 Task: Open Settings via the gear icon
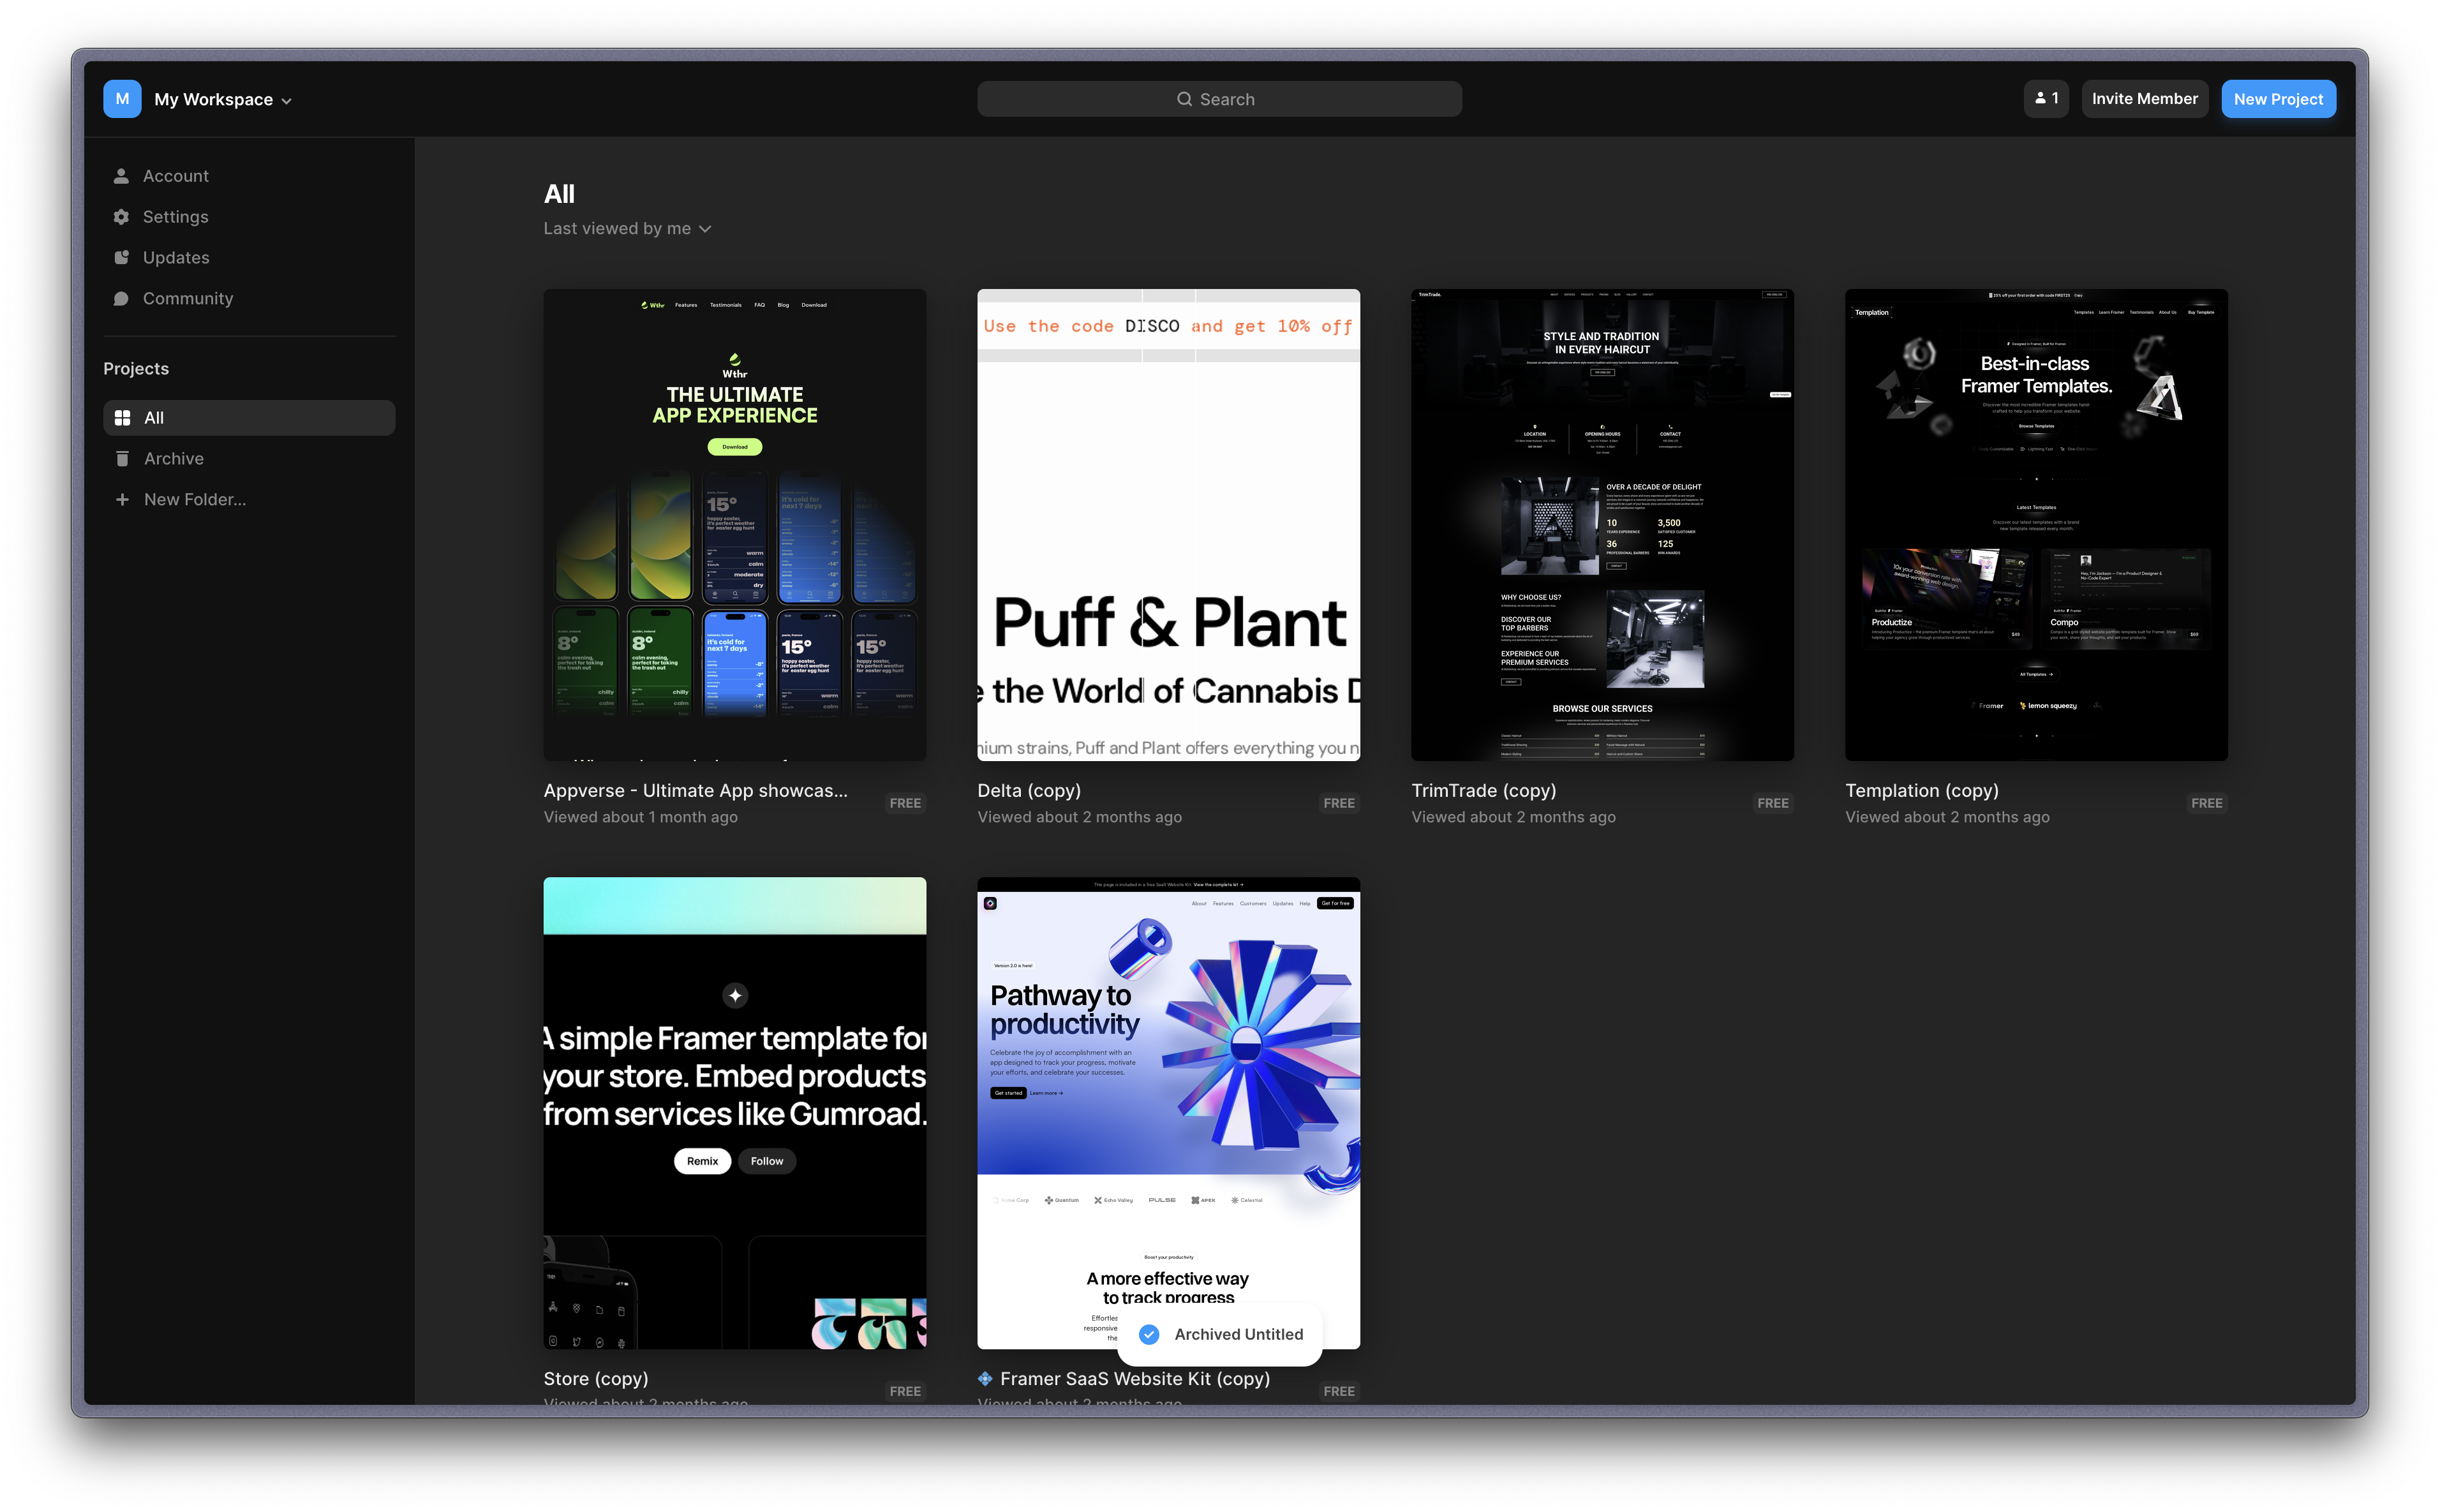tap(122, 216)
